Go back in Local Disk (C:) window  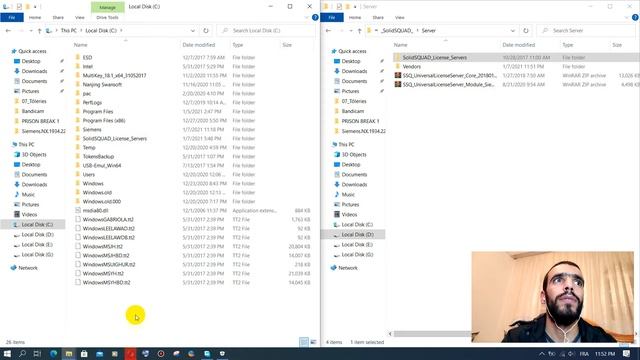pyautogui.click(x=8, y=31)
